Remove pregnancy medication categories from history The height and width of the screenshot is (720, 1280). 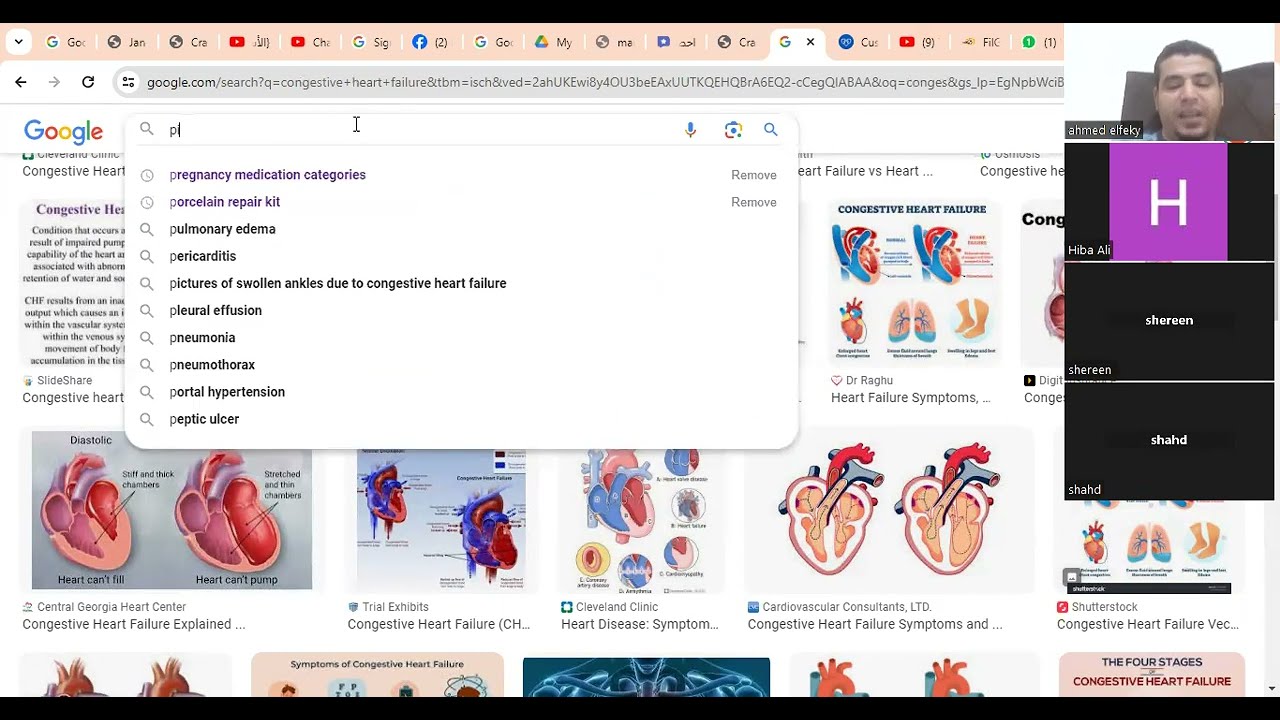coord(753,175)
